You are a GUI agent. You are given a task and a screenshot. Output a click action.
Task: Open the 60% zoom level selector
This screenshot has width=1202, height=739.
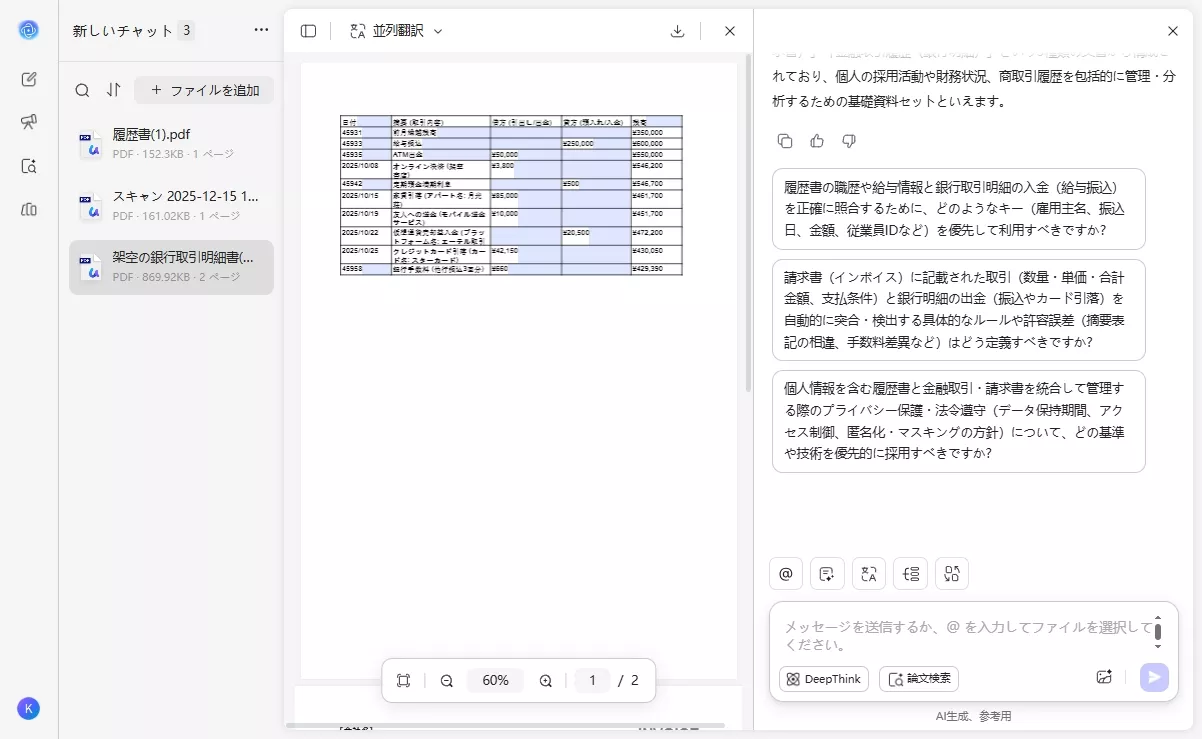[495, 680]
